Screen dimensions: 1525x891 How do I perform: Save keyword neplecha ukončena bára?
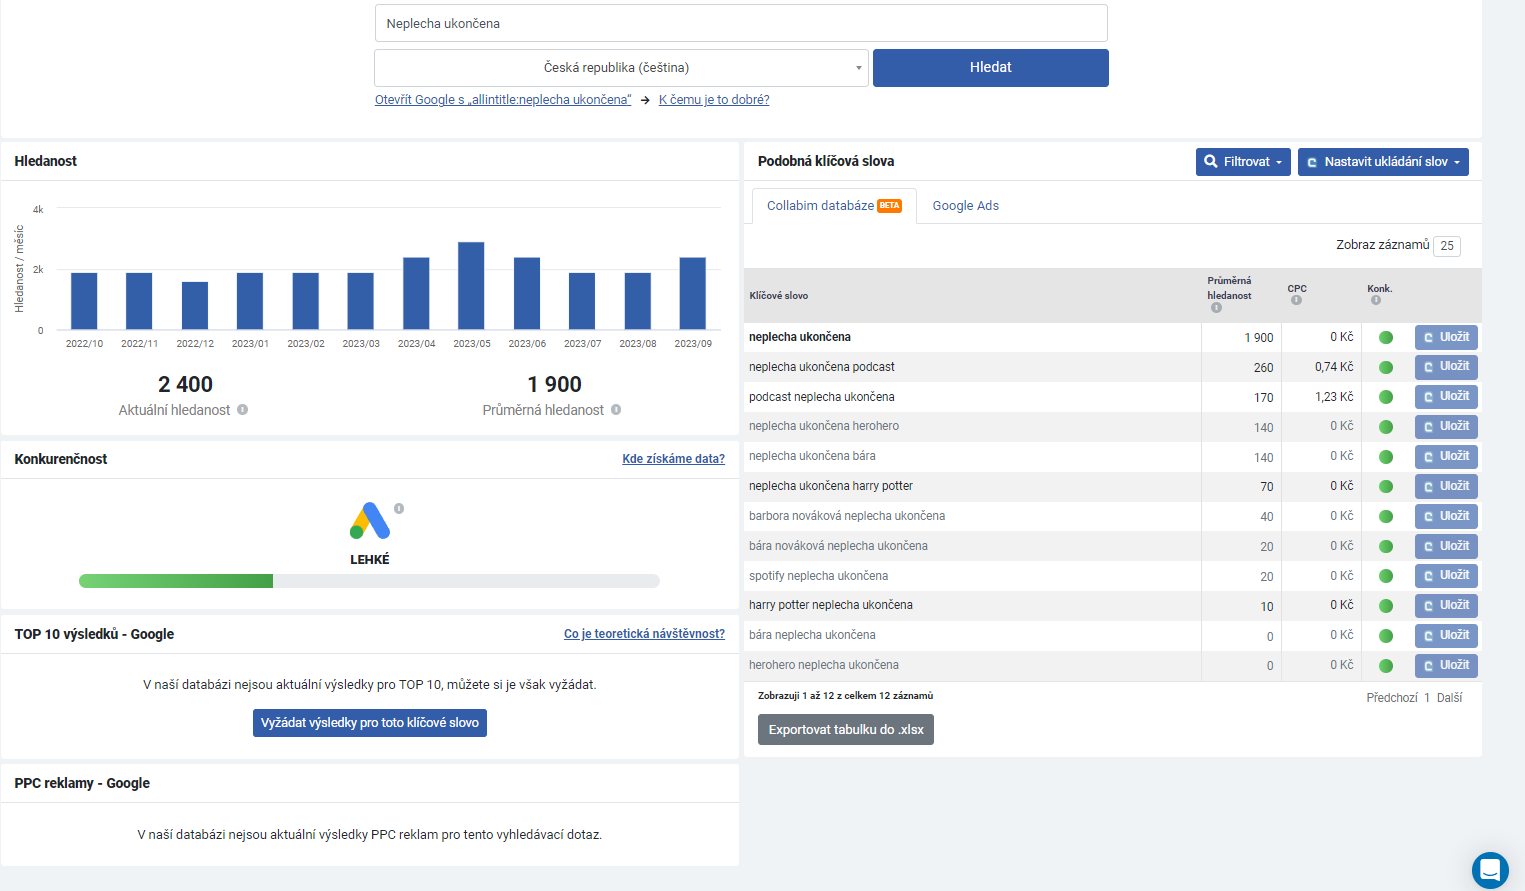point(1446,457)
